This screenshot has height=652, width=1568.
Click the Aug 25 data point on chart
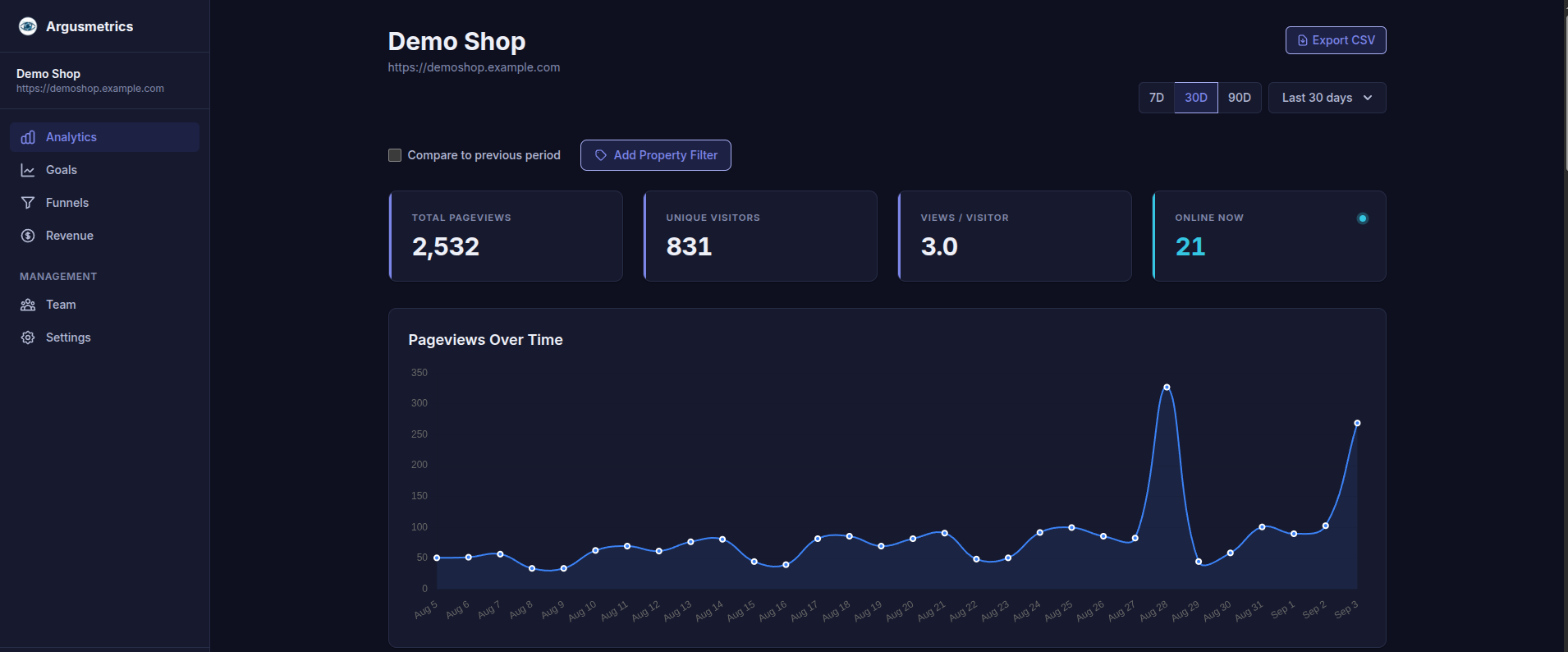[x=1071, y=527]
